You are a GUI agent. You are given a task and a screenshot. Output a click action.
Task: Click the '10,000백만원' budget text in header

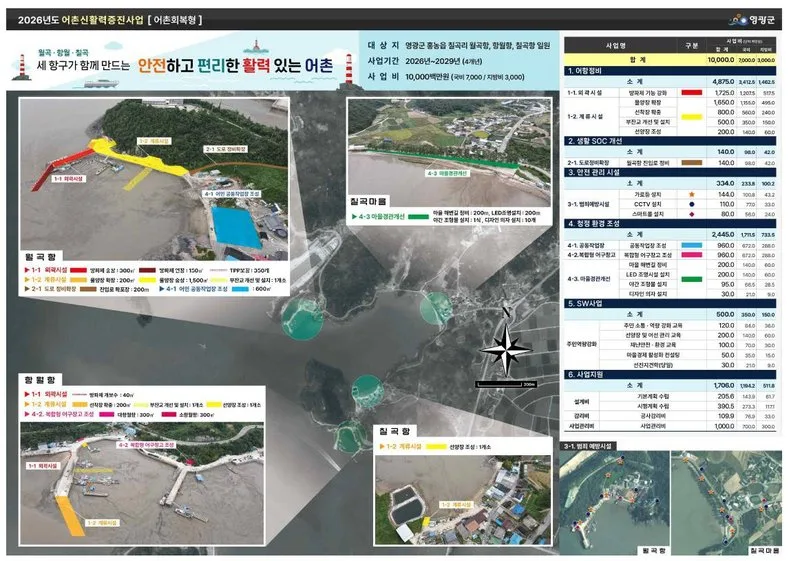tap(428, 77)
